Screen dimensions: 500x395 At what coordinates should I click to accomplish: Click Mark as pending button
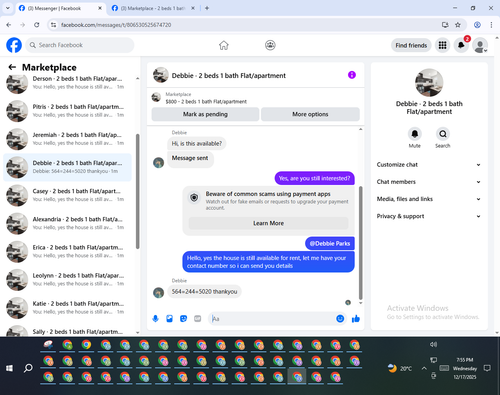(x=205, y=114)
